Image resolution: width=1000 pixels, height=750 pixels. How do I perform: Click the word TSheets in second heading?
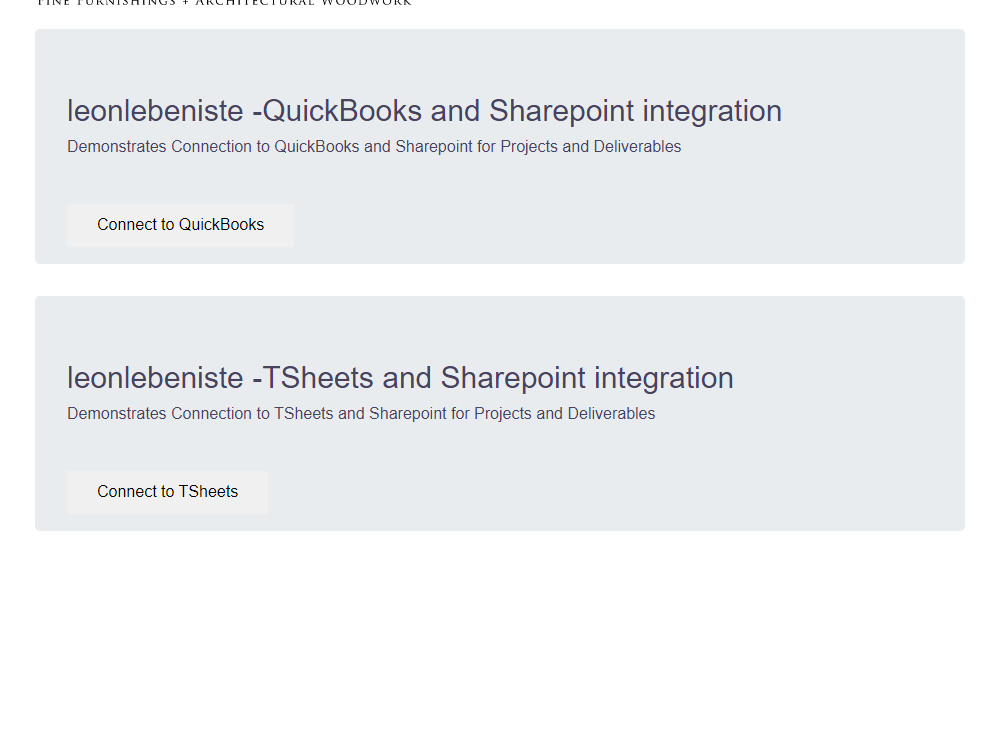[318, 378]
